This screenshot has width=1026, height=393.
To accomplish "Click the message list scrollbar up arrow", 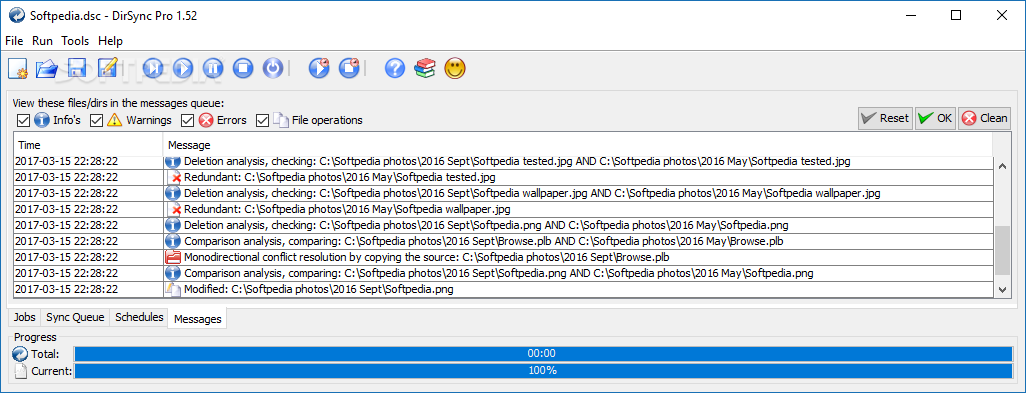I will [x=1002, y=166].
